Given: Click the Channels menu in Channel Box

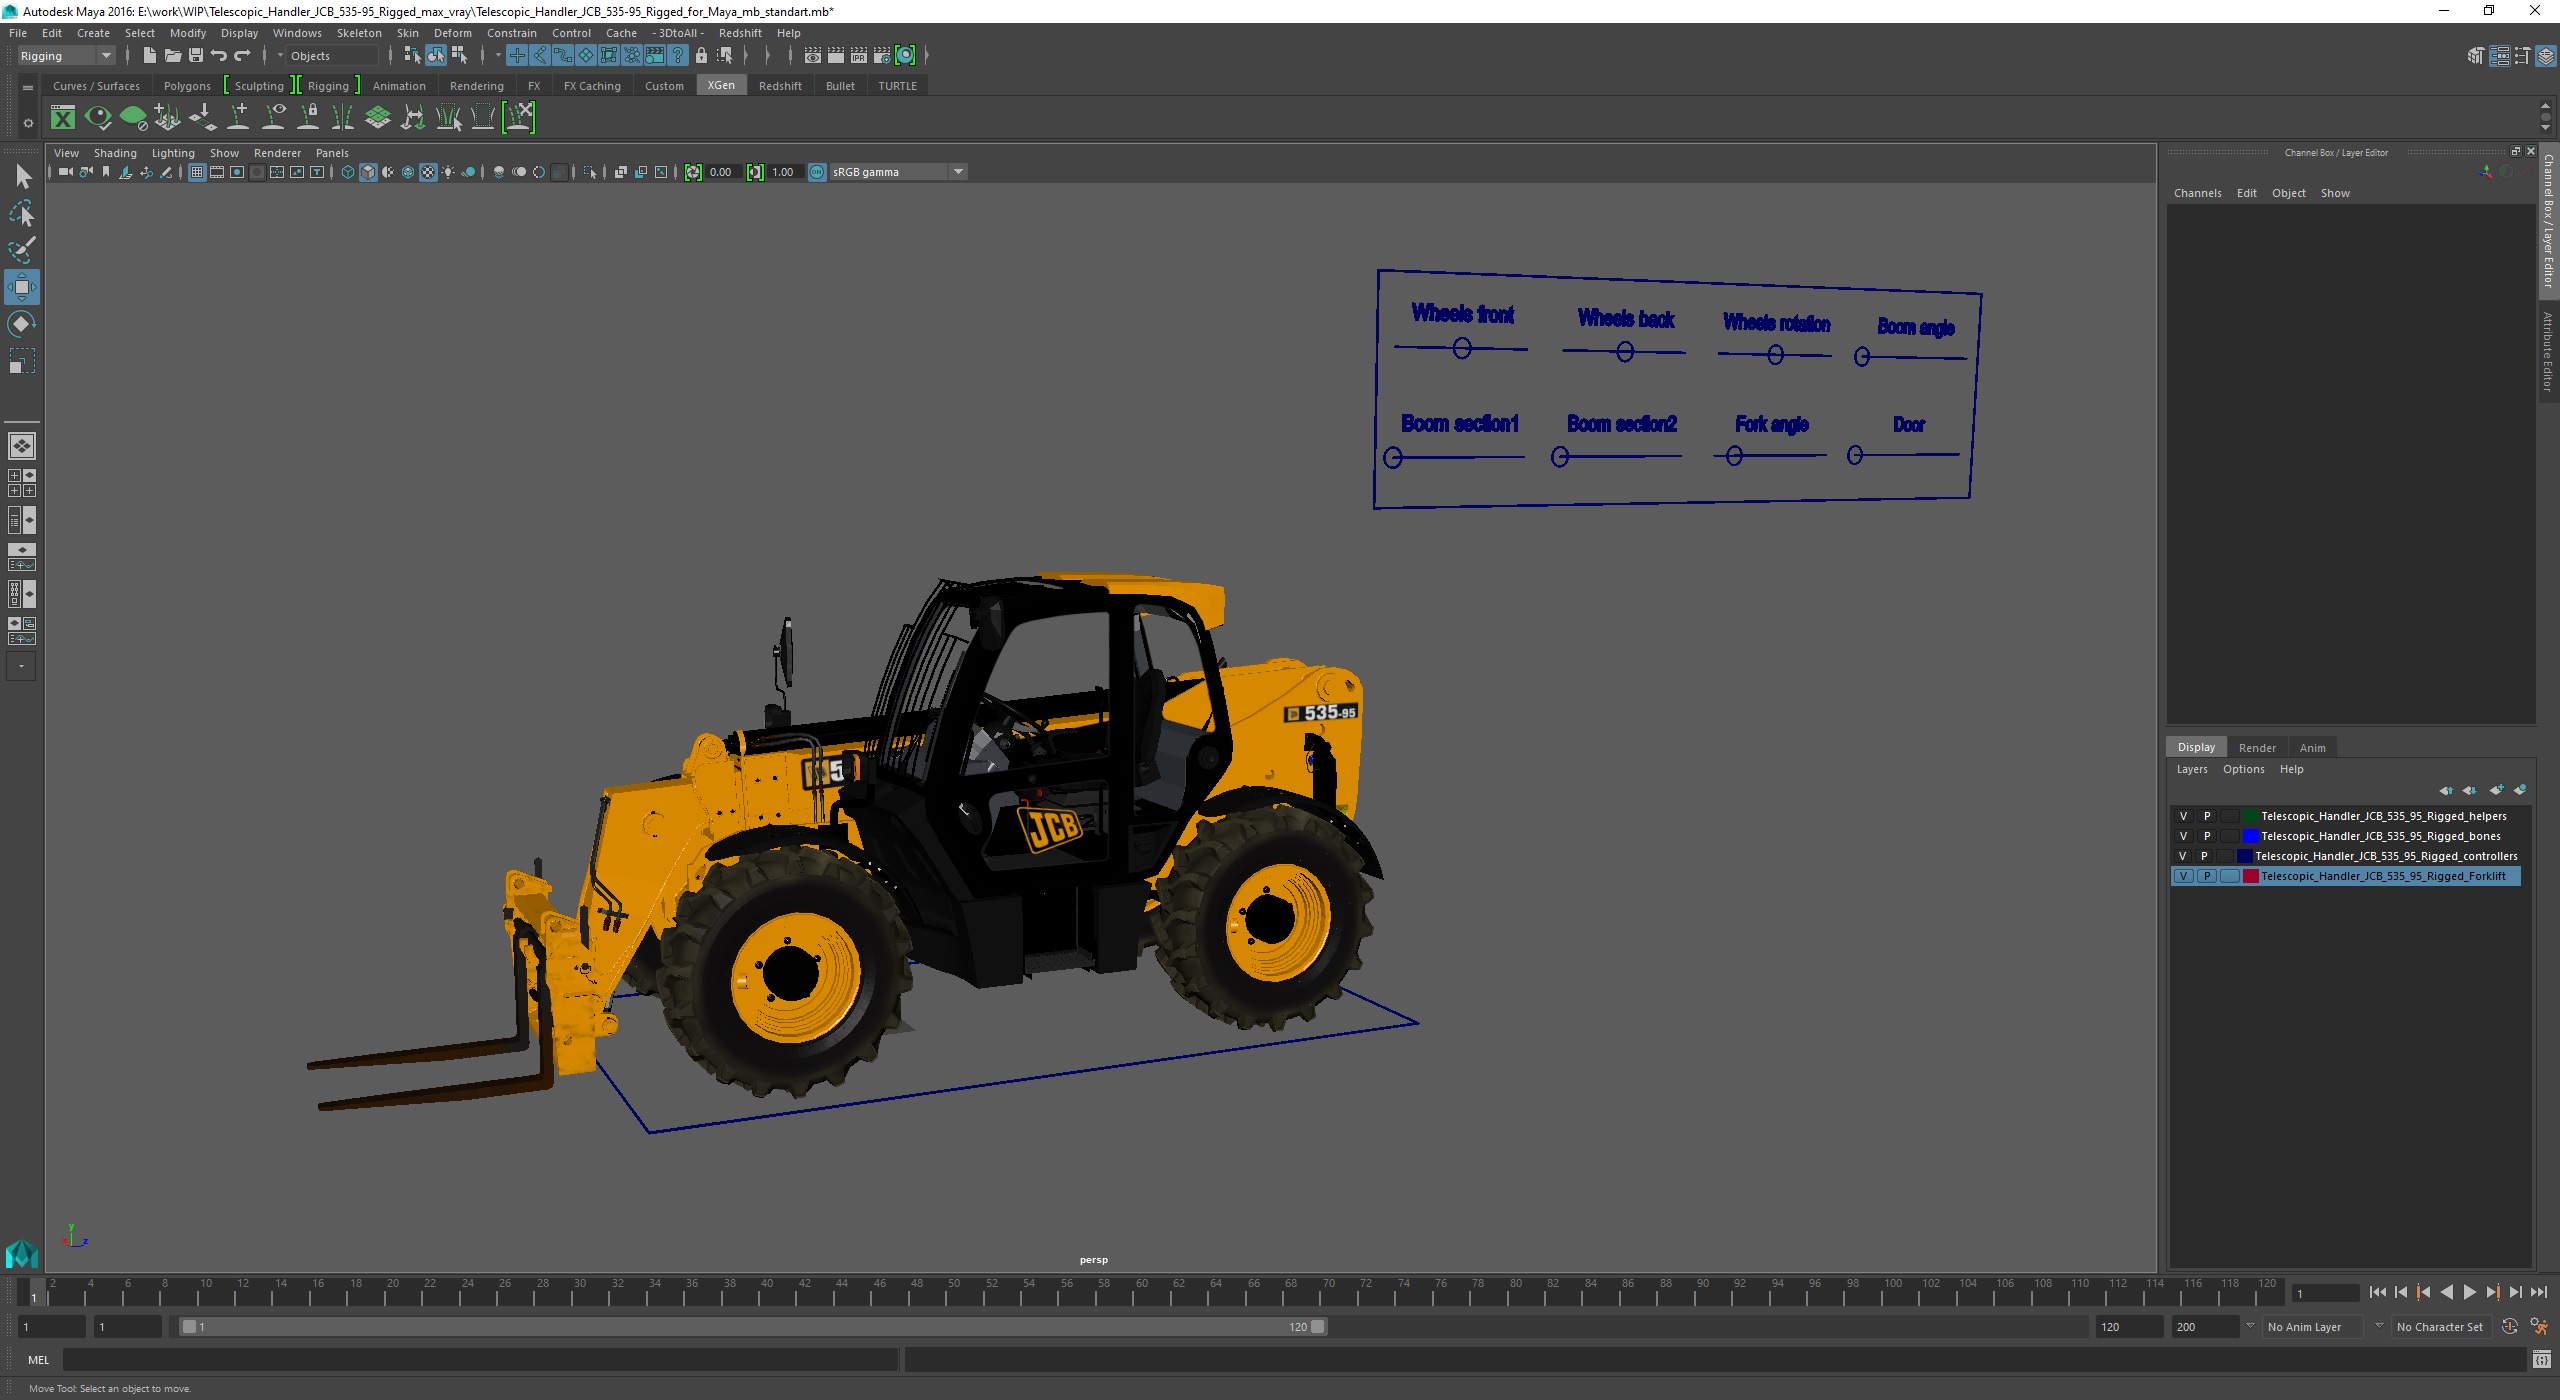Looking at the screenshot, I should click(2197, 193).
